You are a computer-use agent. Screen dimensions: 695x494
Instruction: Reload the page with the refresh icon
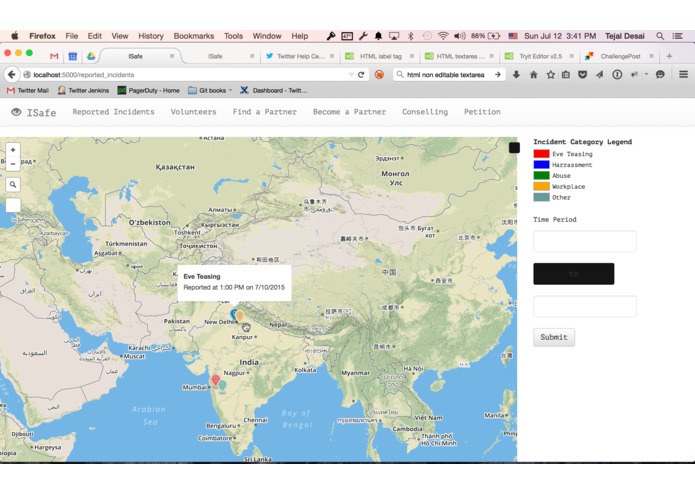click(x=361, y=74)
